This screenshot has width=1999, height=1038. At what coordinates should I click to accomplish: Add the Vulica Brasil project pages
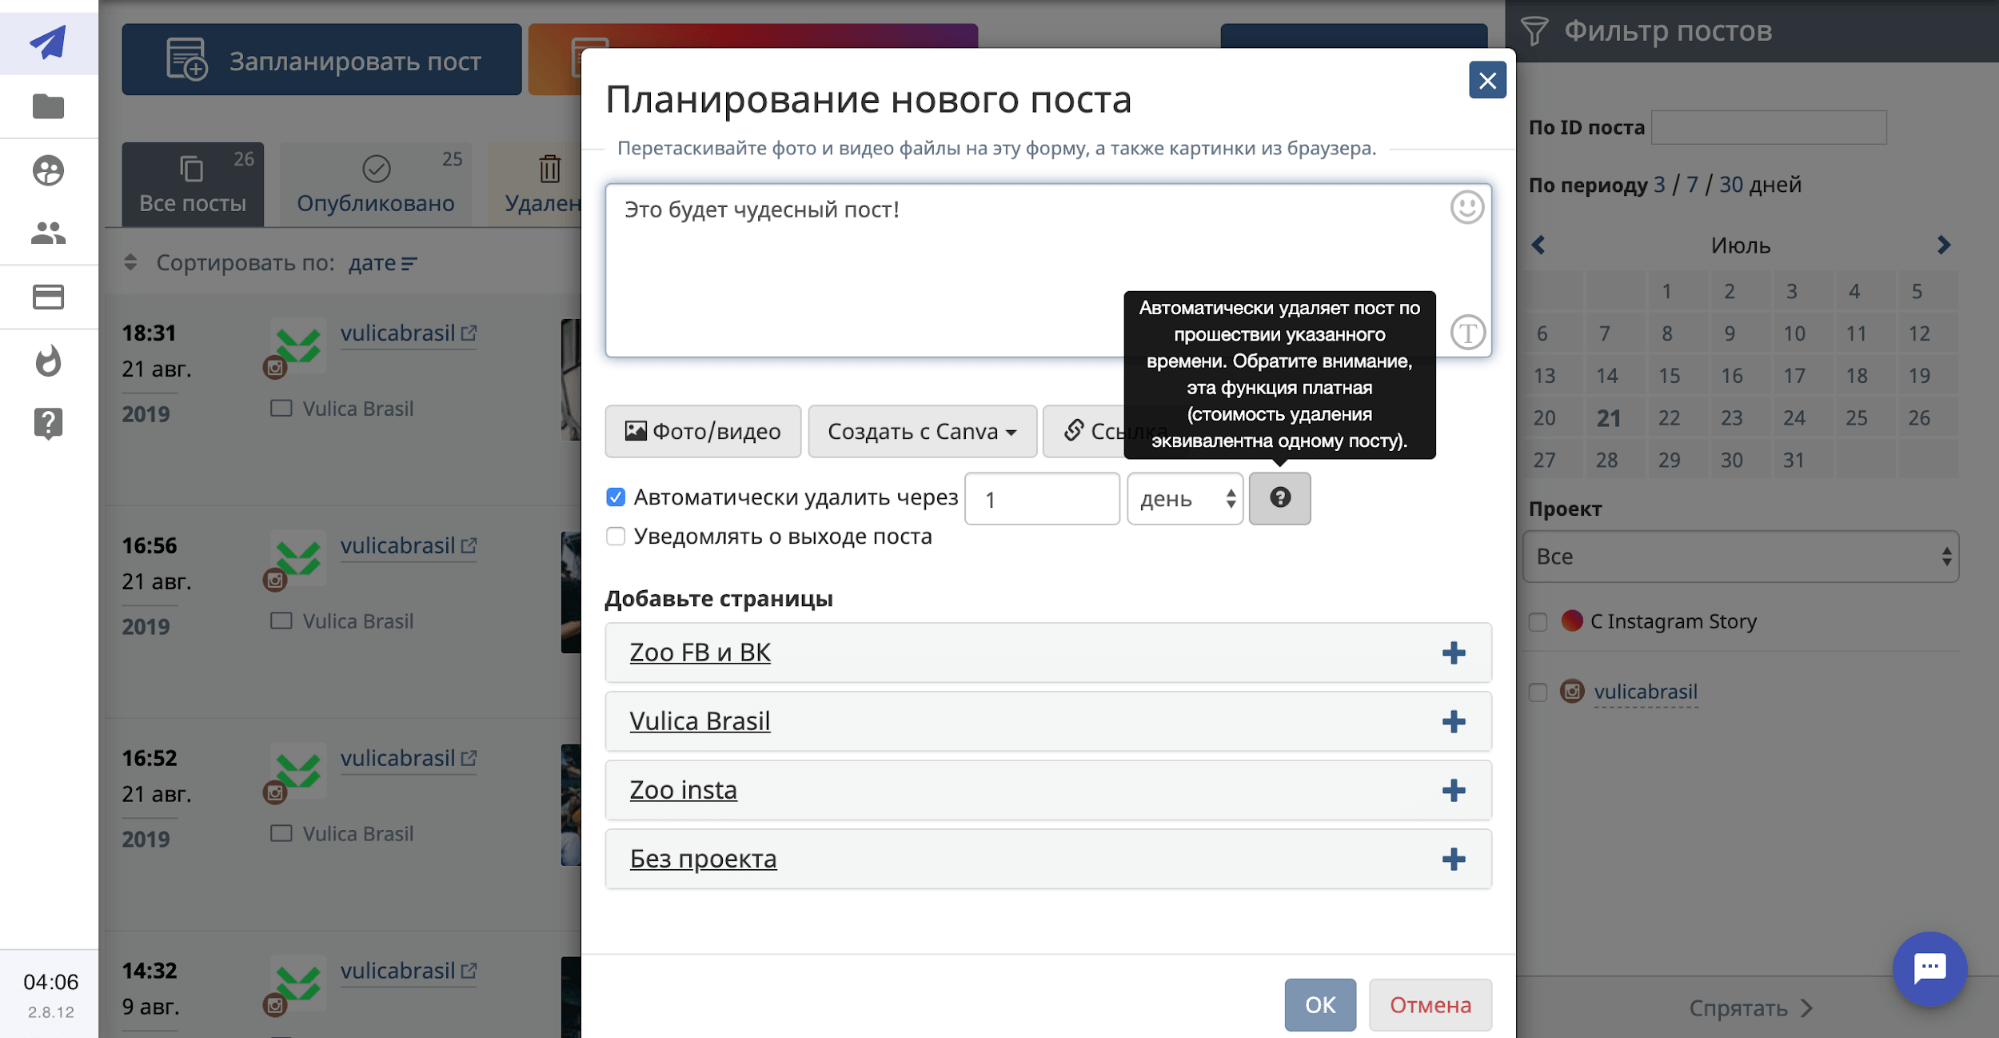(1453, 722)
